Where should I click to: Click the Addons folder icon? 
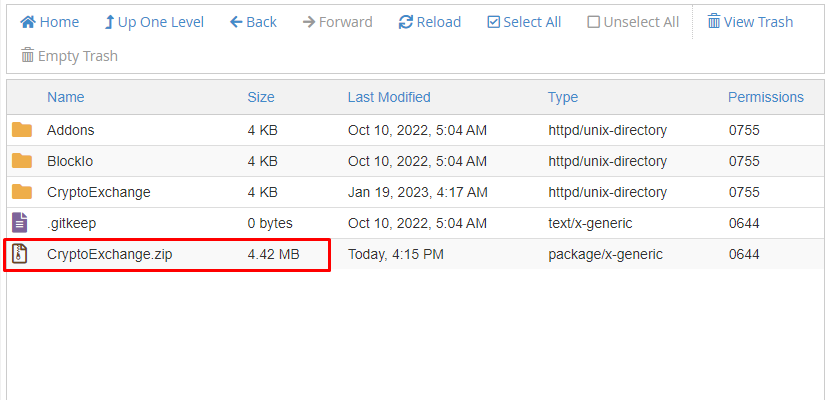point(22,130)
